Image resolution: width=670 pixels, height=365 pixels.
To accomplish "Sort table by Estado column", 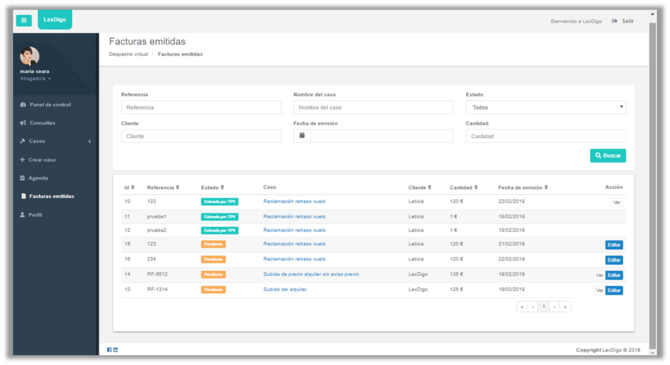I will pyautogui.click(x=212, y=188).
